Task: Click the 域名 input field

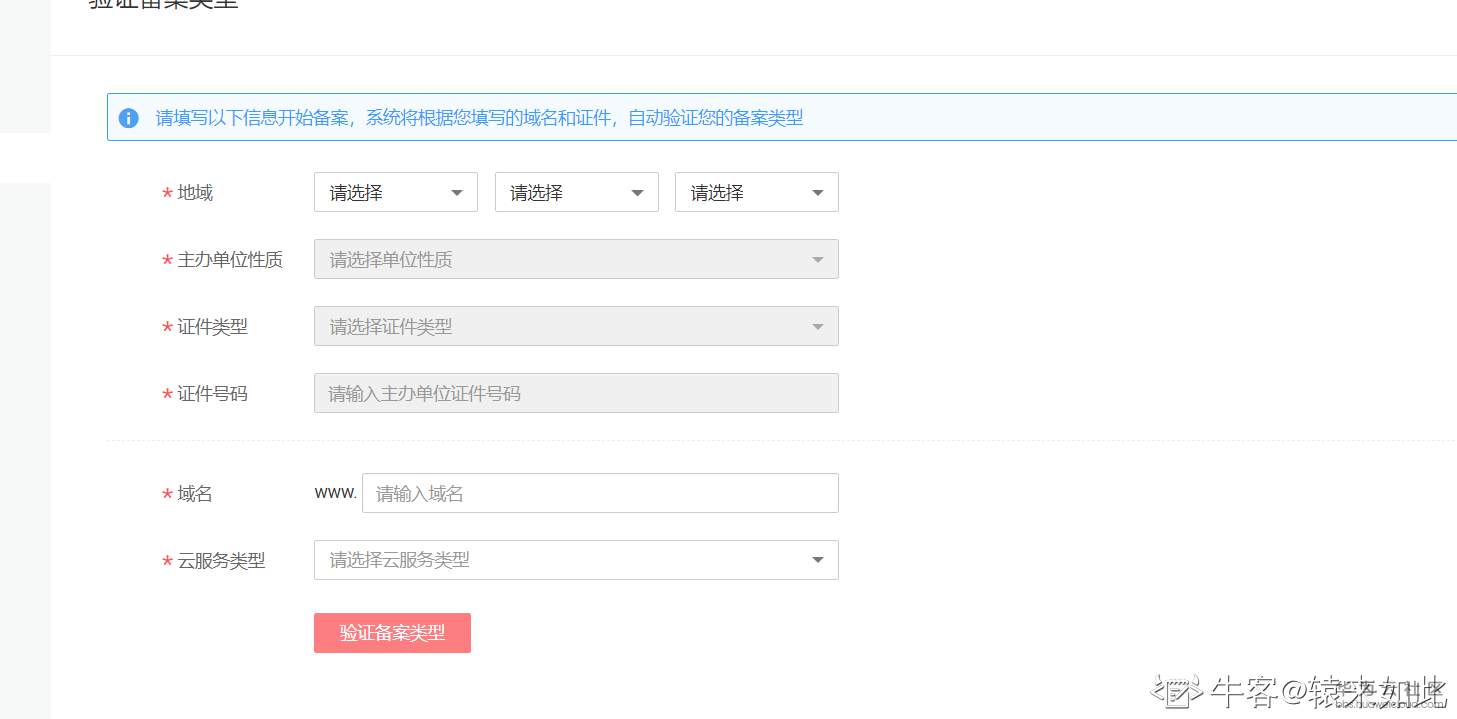Action: coord(600,493)
